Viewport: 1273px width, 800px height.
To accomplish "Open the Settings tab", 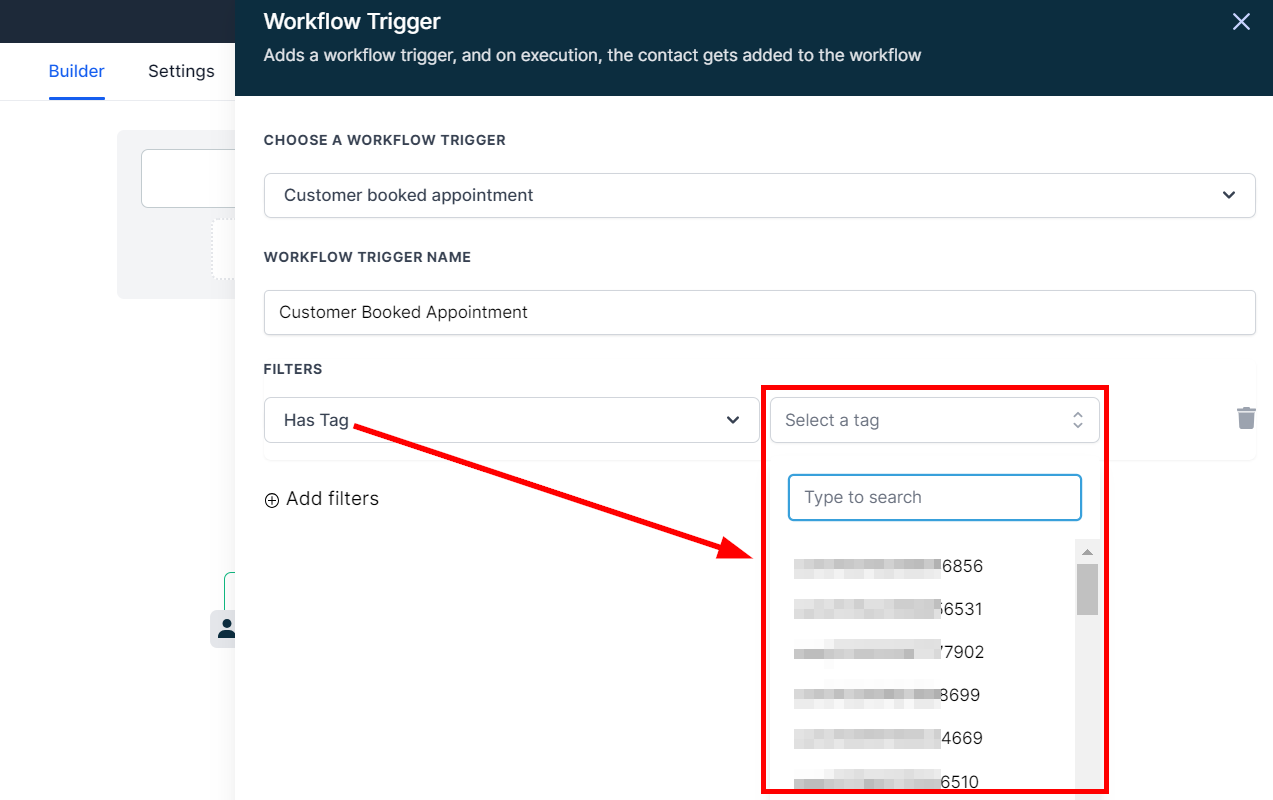I will pos(181,71).
